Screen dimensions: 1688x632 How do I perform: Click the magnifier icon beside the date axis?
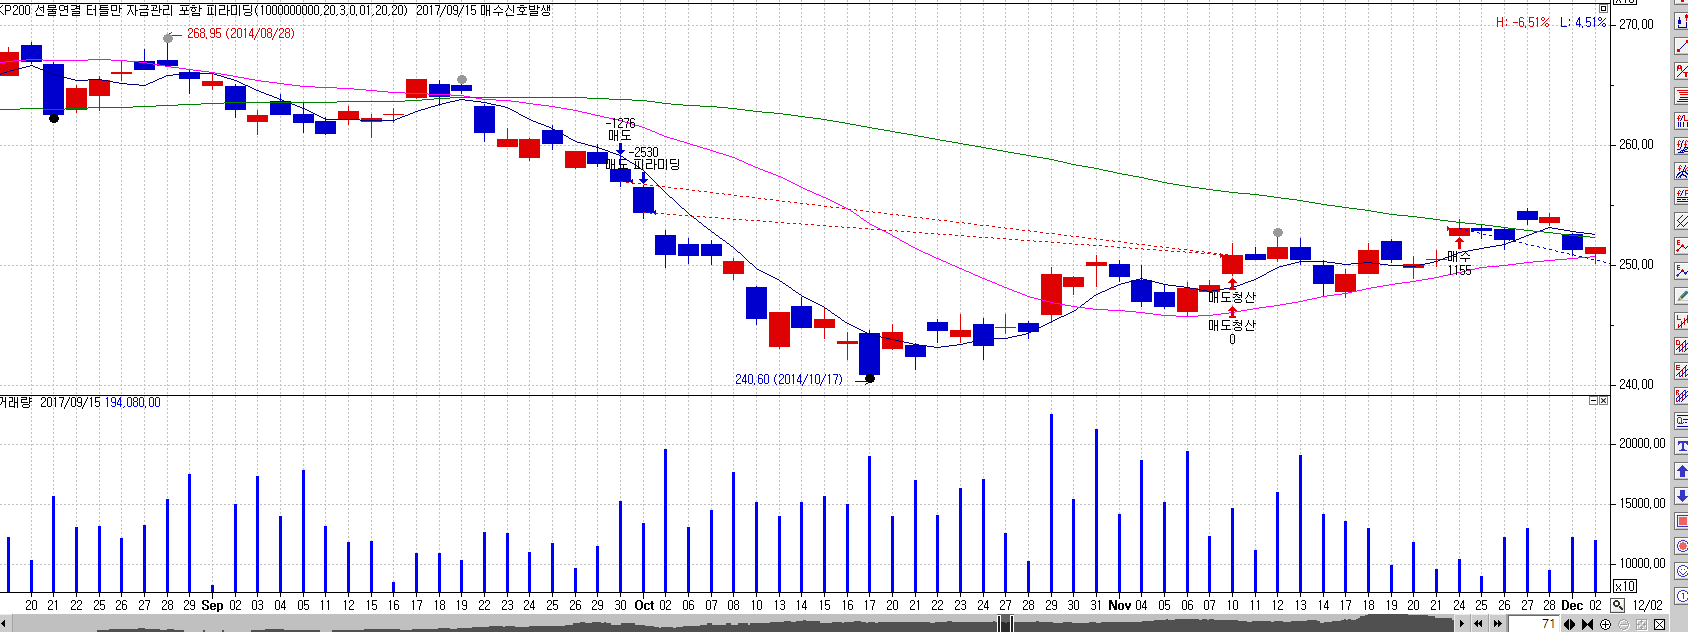[1618, 605]
